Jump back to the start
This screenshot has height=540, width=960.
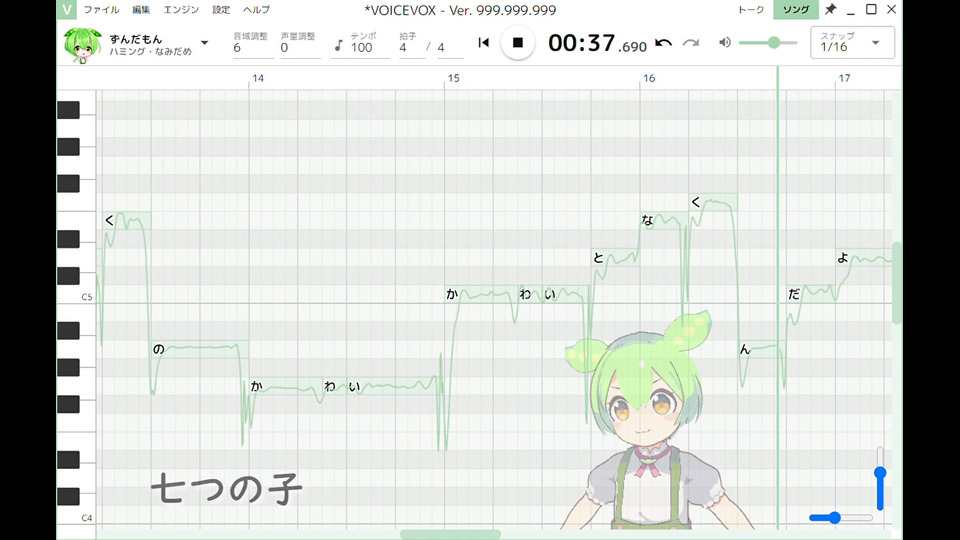pos(484,42)
